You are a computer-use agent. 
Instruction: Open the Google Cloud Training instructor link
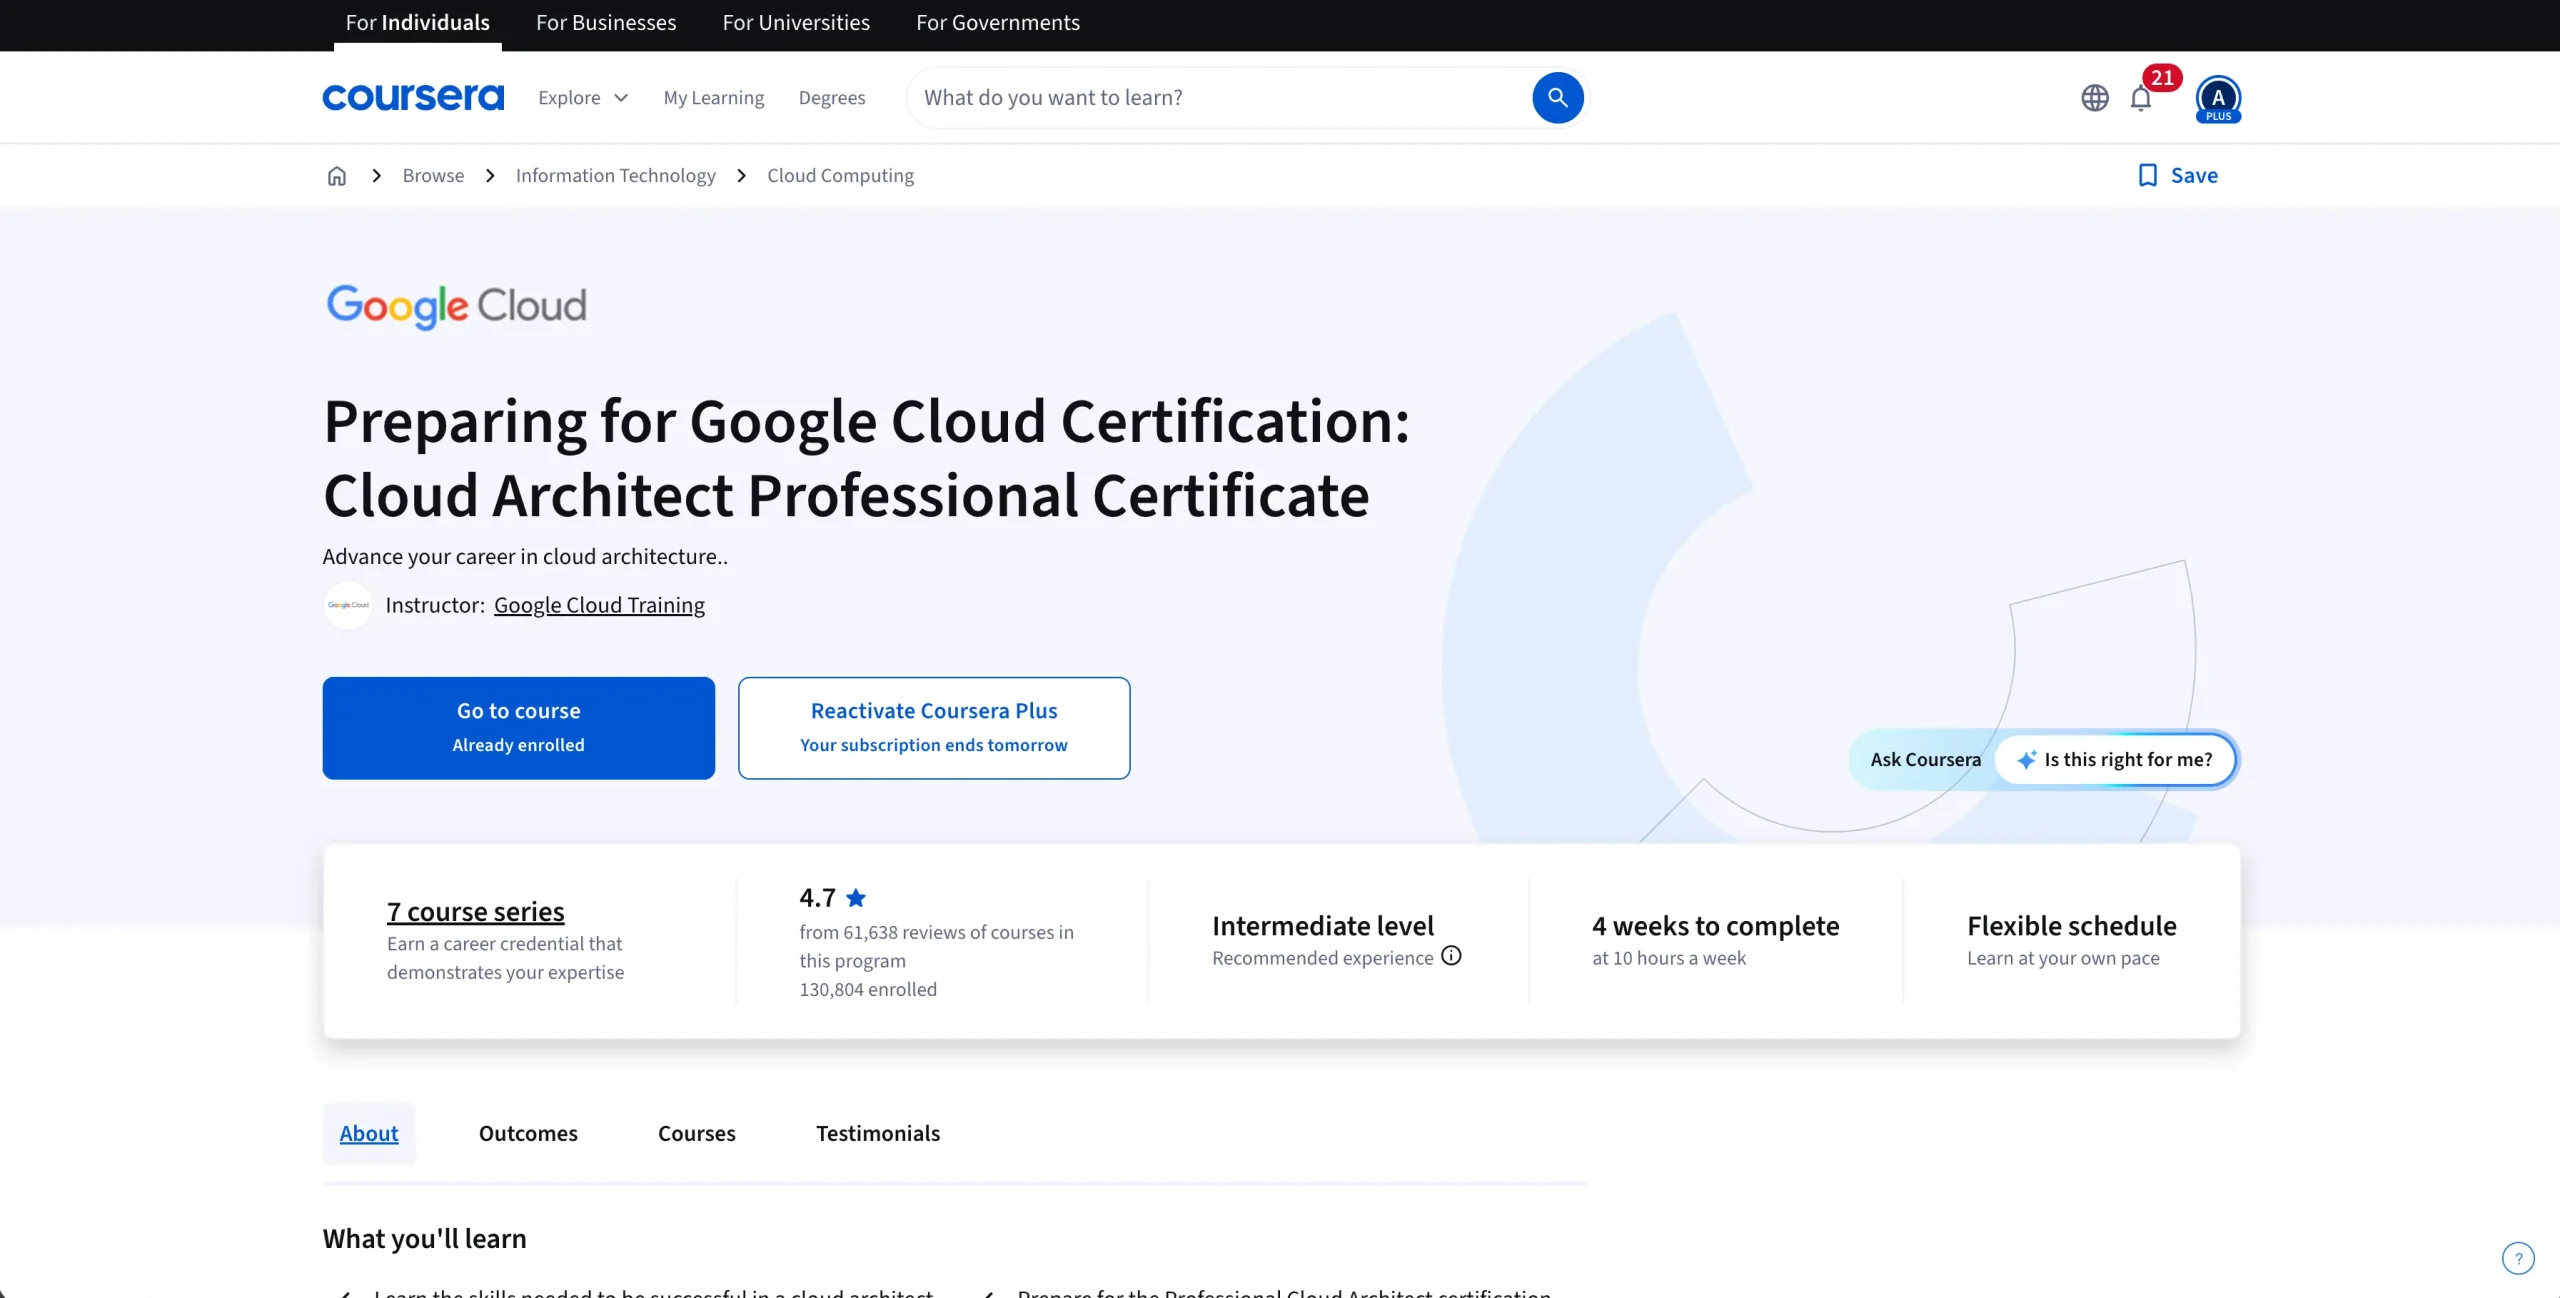tap(599, 605)
